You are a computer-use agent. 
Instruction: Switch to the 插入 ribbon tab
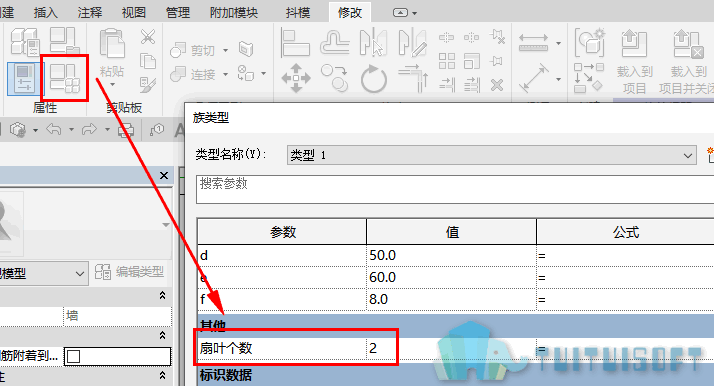point(46,12)
